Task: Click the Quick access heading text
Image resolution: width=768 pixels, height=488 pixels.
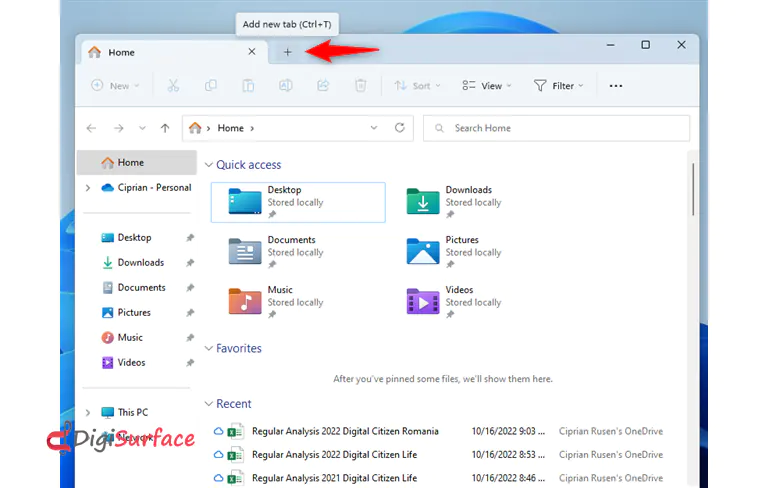Action: (x=249, y=165)
